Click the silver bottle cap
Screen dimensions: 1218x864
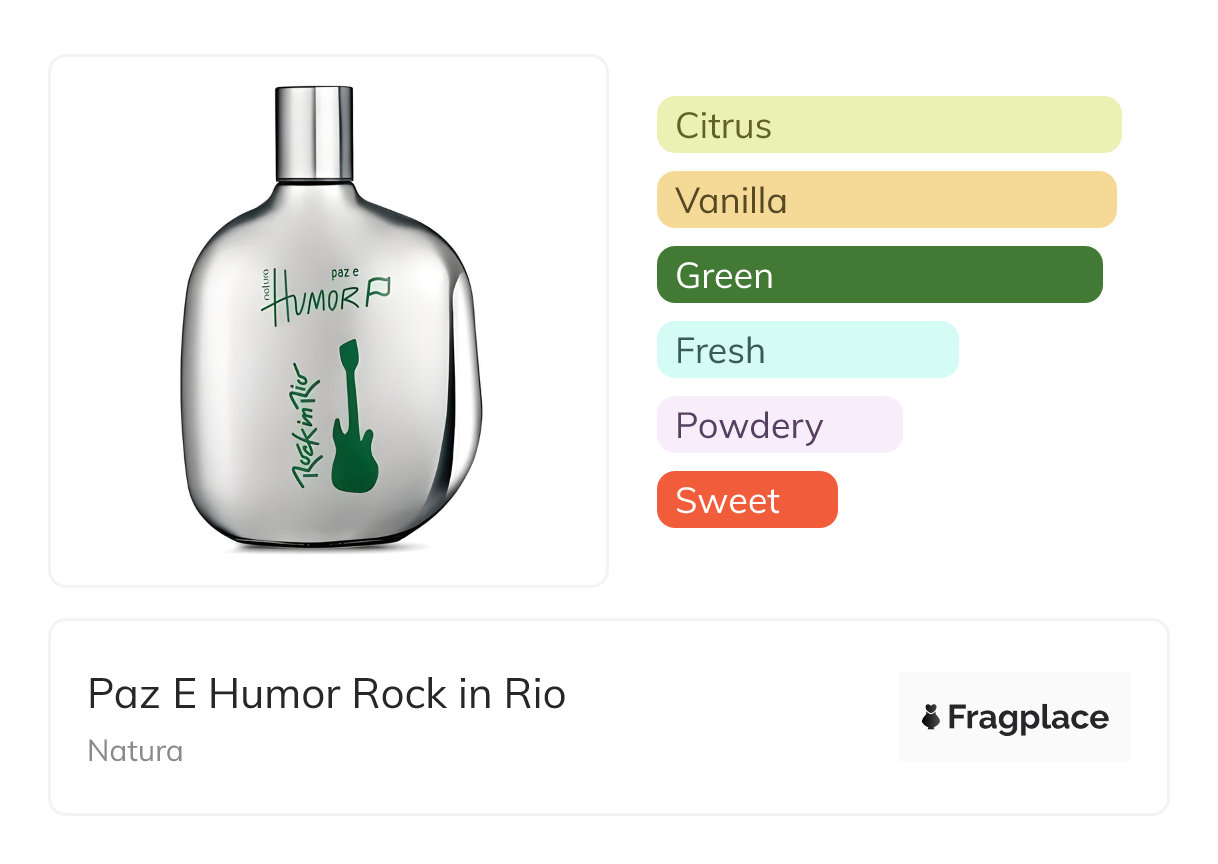click(313, 132)
